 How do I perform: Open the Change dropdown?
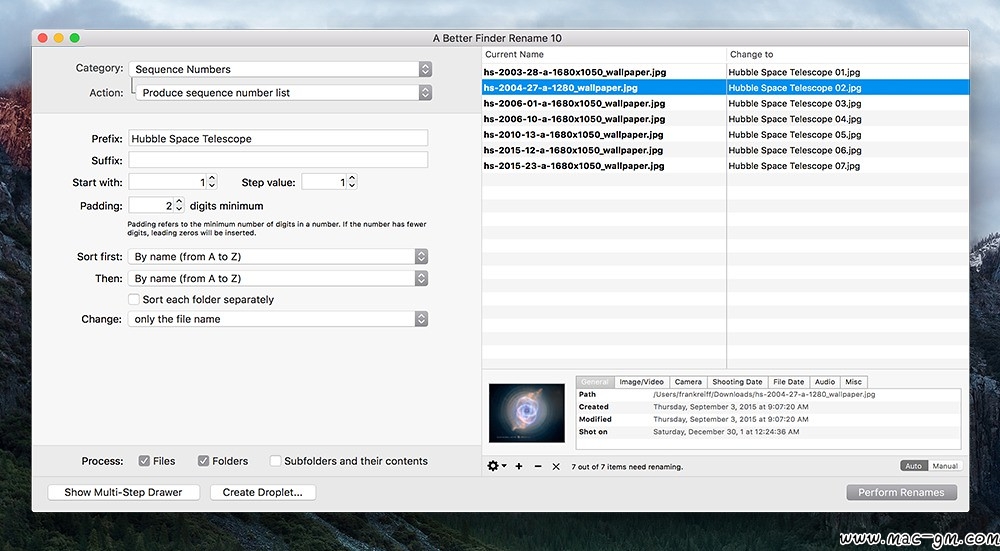click(277, 319)
